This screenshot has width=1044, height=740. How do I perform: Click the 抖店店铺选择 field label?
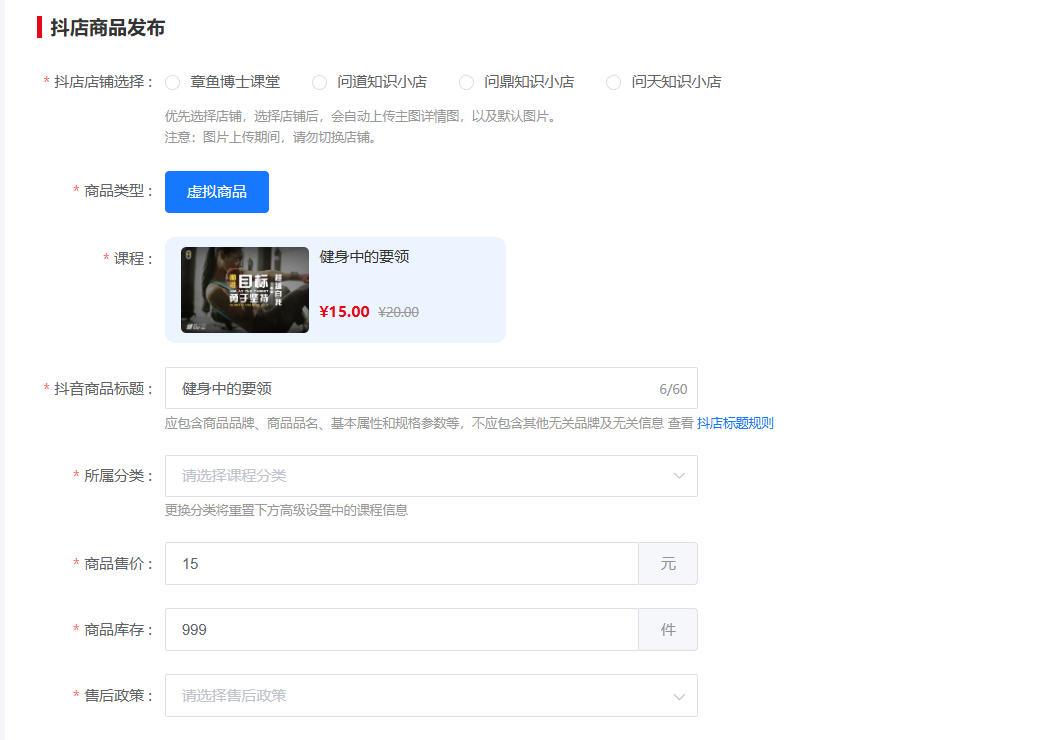point(104,82)
